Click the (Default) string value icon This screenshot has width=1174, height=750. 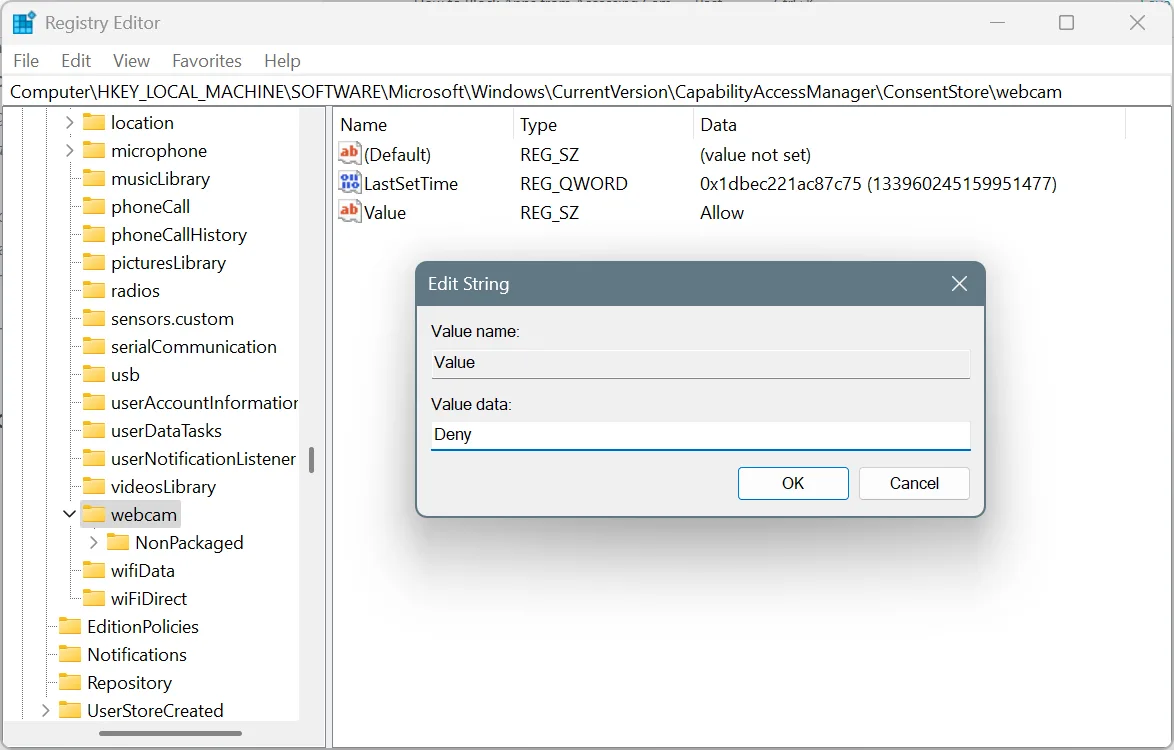350,154
